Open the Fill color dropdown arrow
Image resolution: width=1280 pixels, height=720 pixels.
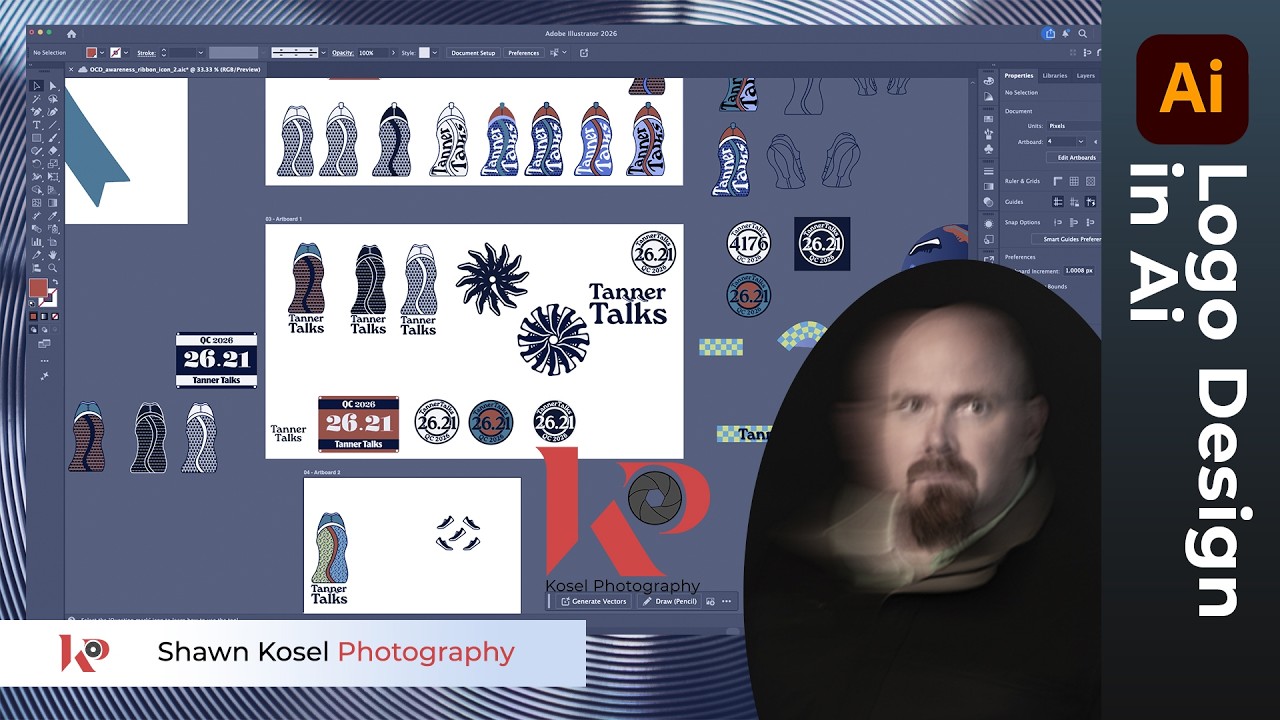coord(103,52)
